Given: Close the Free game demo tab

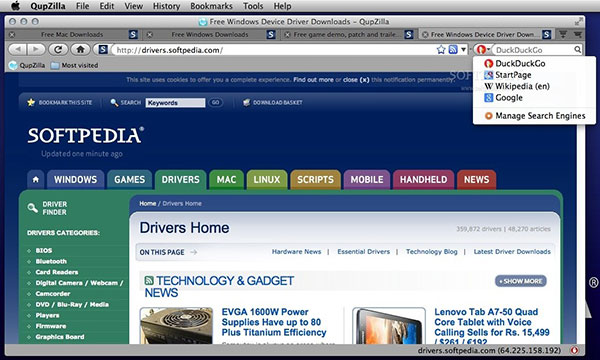Looking at the screenshot, I should pos(287,34).
